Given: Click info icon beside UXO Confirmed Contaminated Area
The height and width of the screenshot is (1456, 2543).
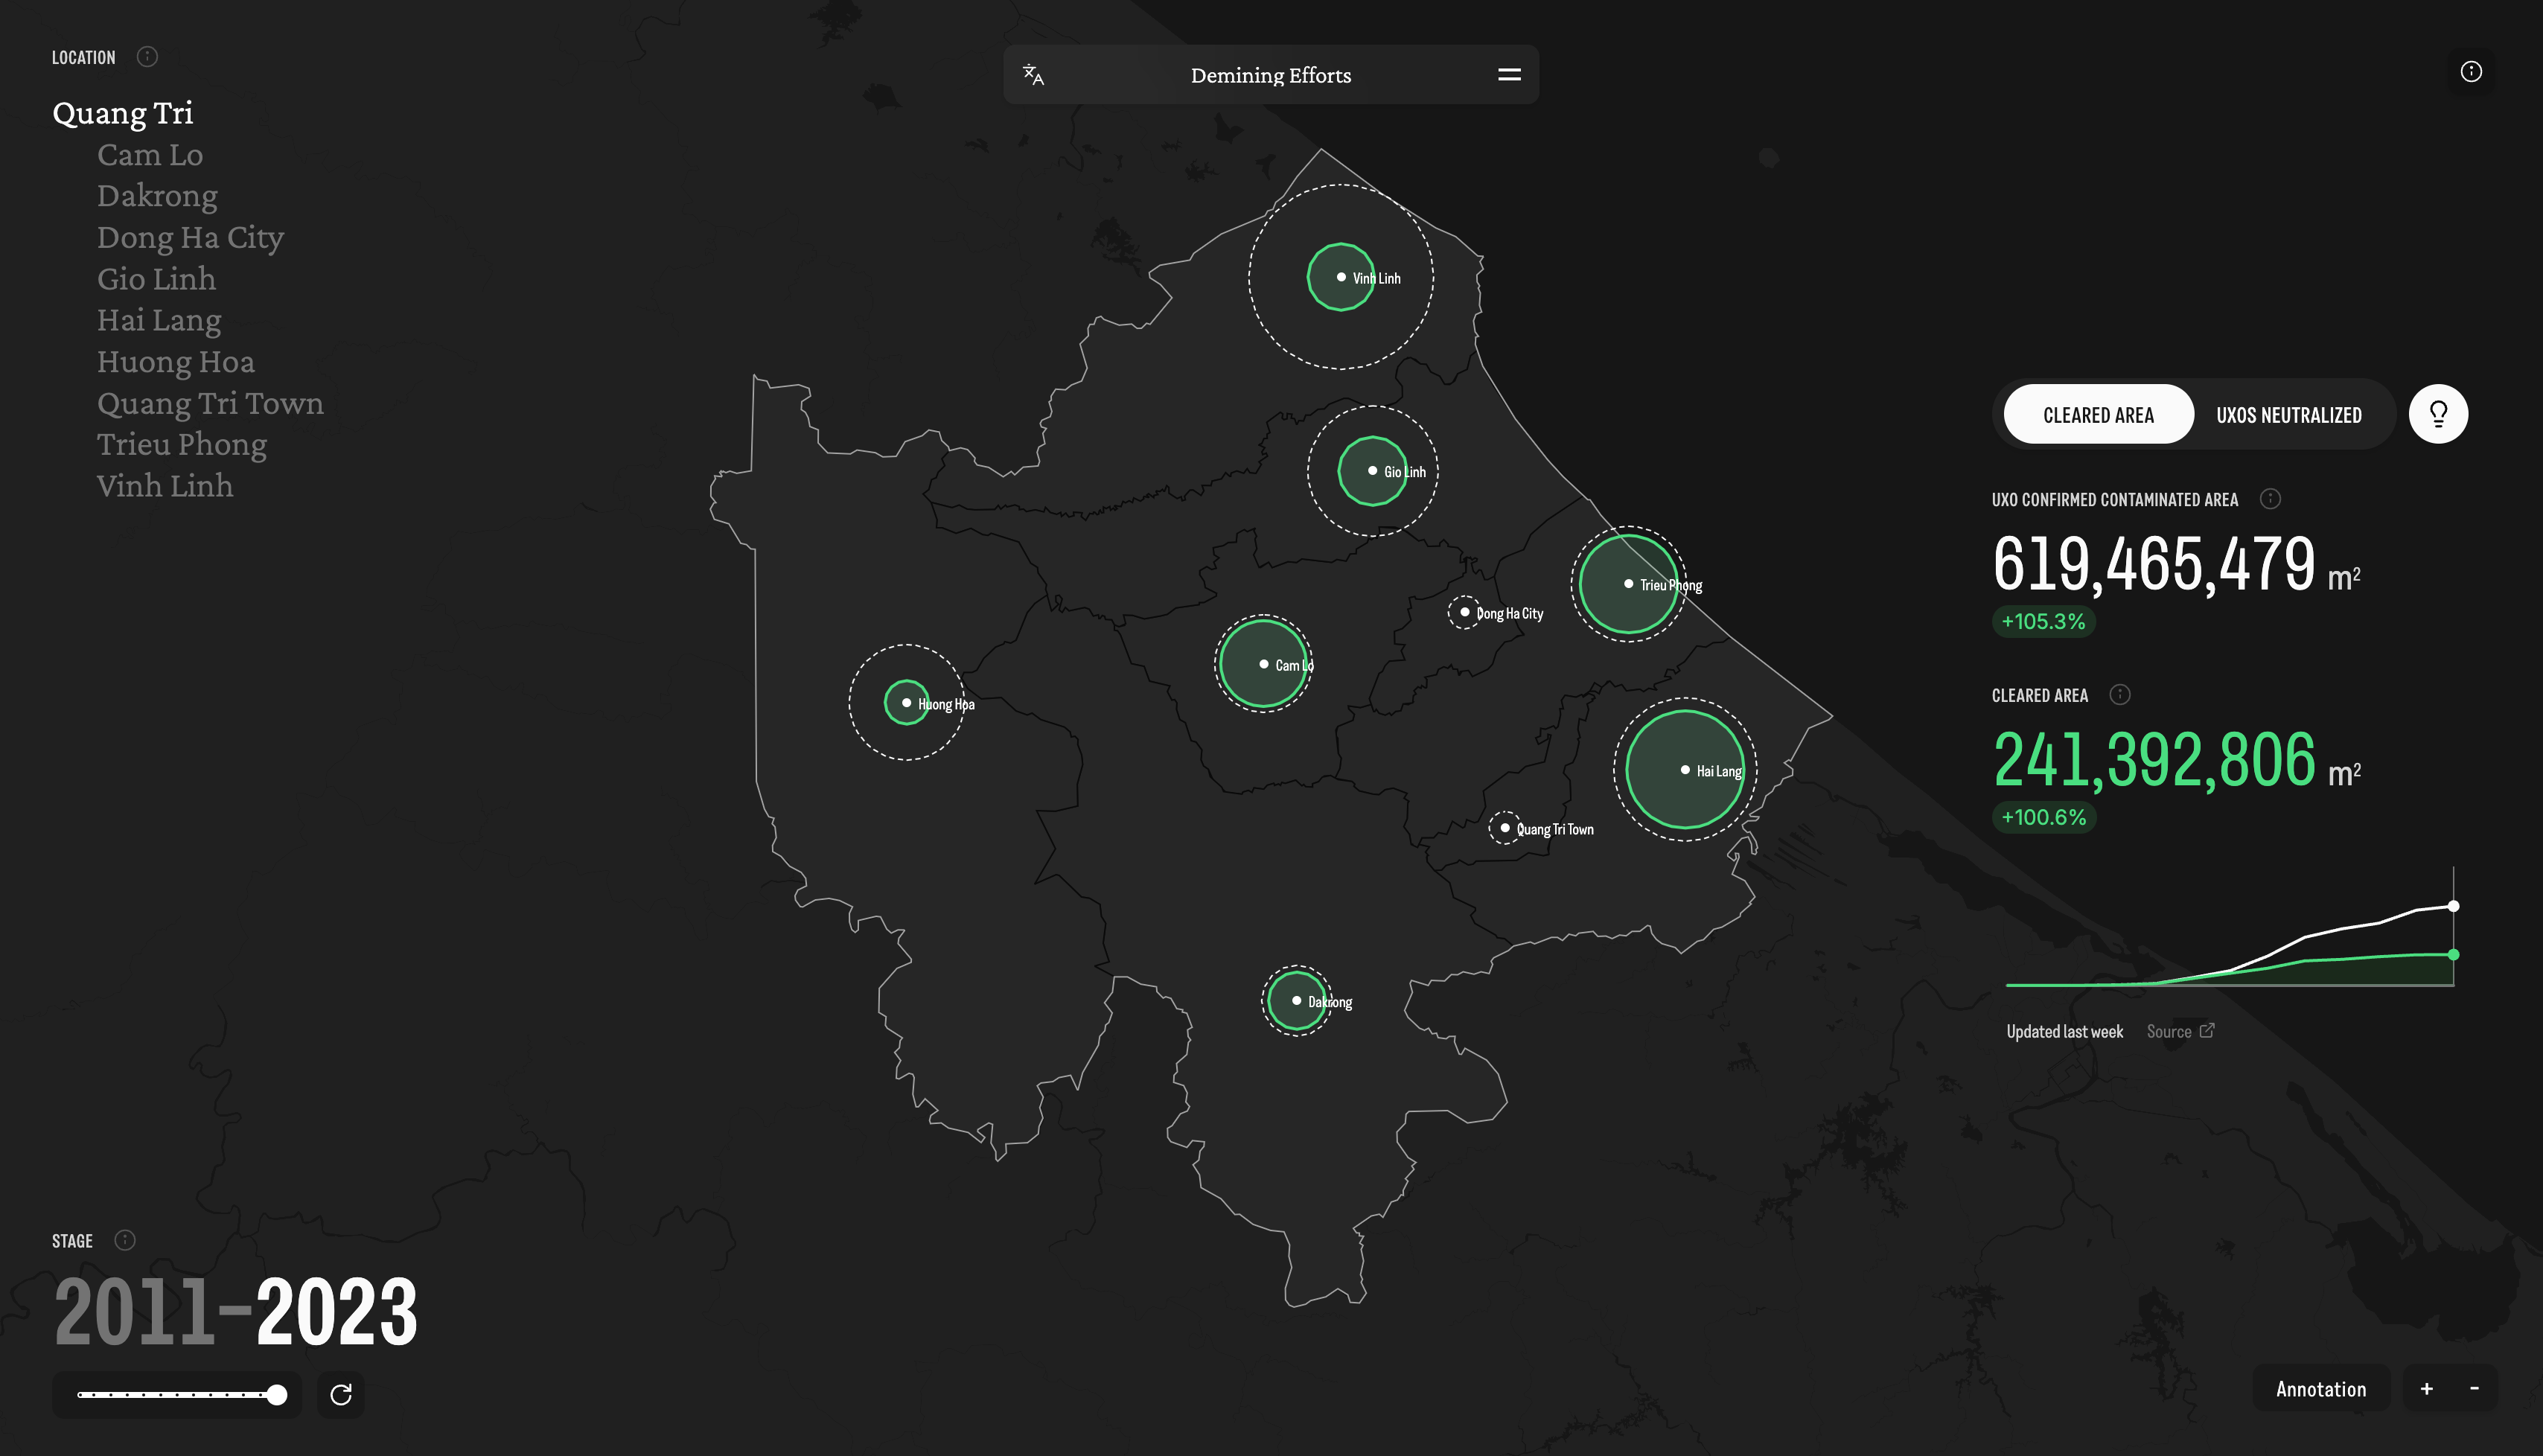Looking at the screenshot, I should tap(2270, 499).
